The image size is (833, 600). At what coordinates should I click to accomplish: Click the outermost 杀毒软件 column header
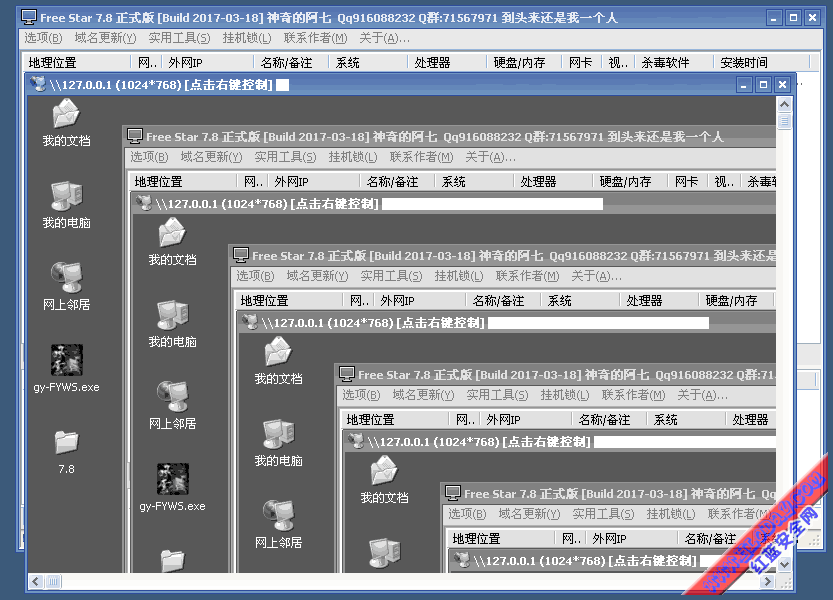coord(673,63)
